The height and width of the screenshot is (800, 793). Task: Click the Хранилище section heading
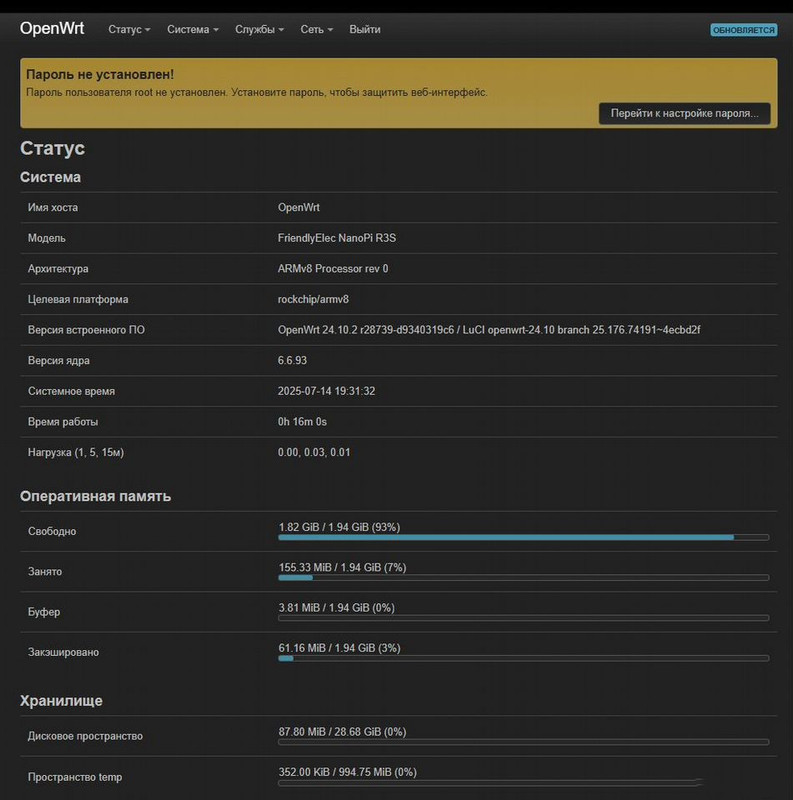tap(61, 701)
